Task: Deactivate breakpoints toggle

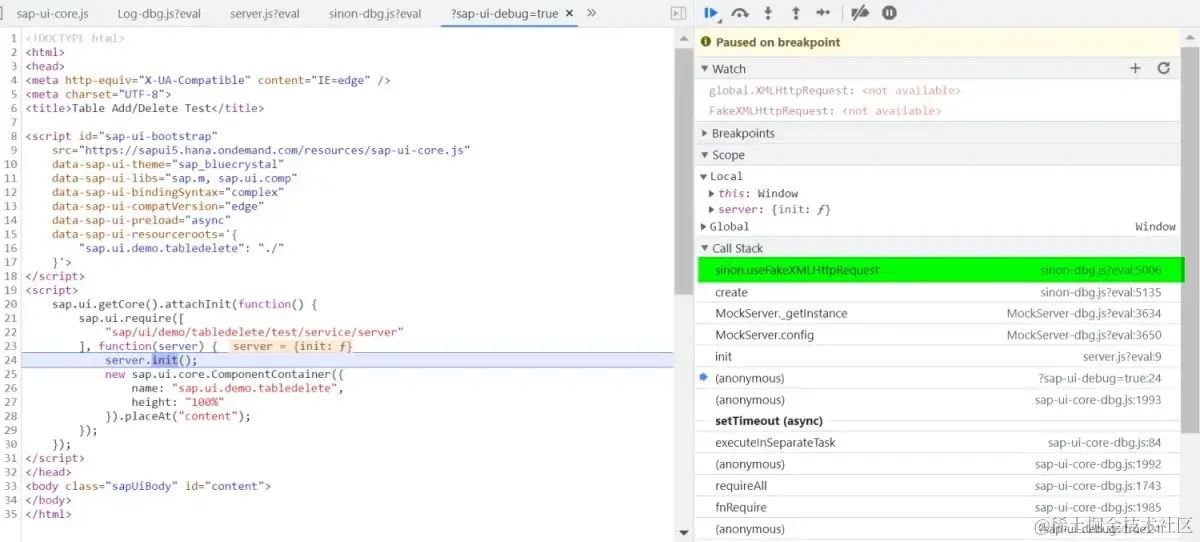Action: click(860, 13)
